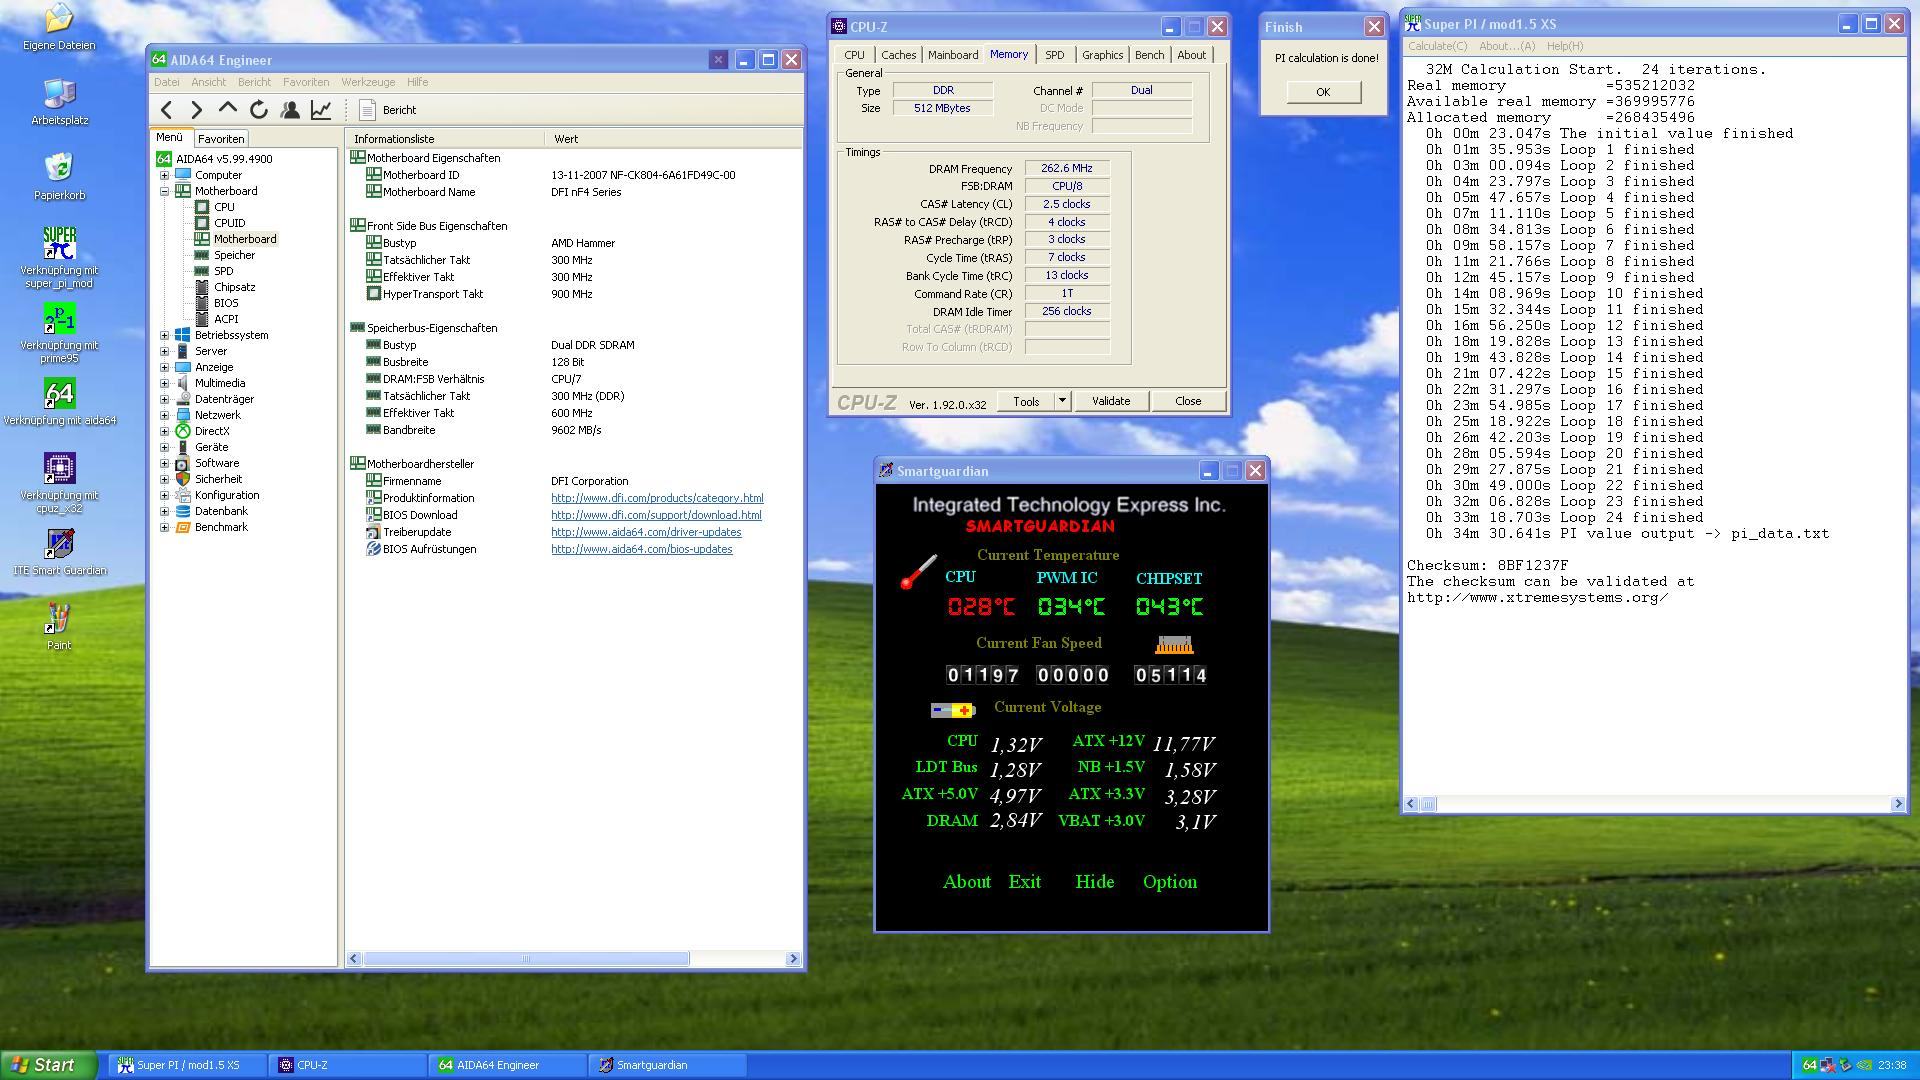
Task: Switch to SPD tab in CPU-Z
Action: pos(1054,55)
